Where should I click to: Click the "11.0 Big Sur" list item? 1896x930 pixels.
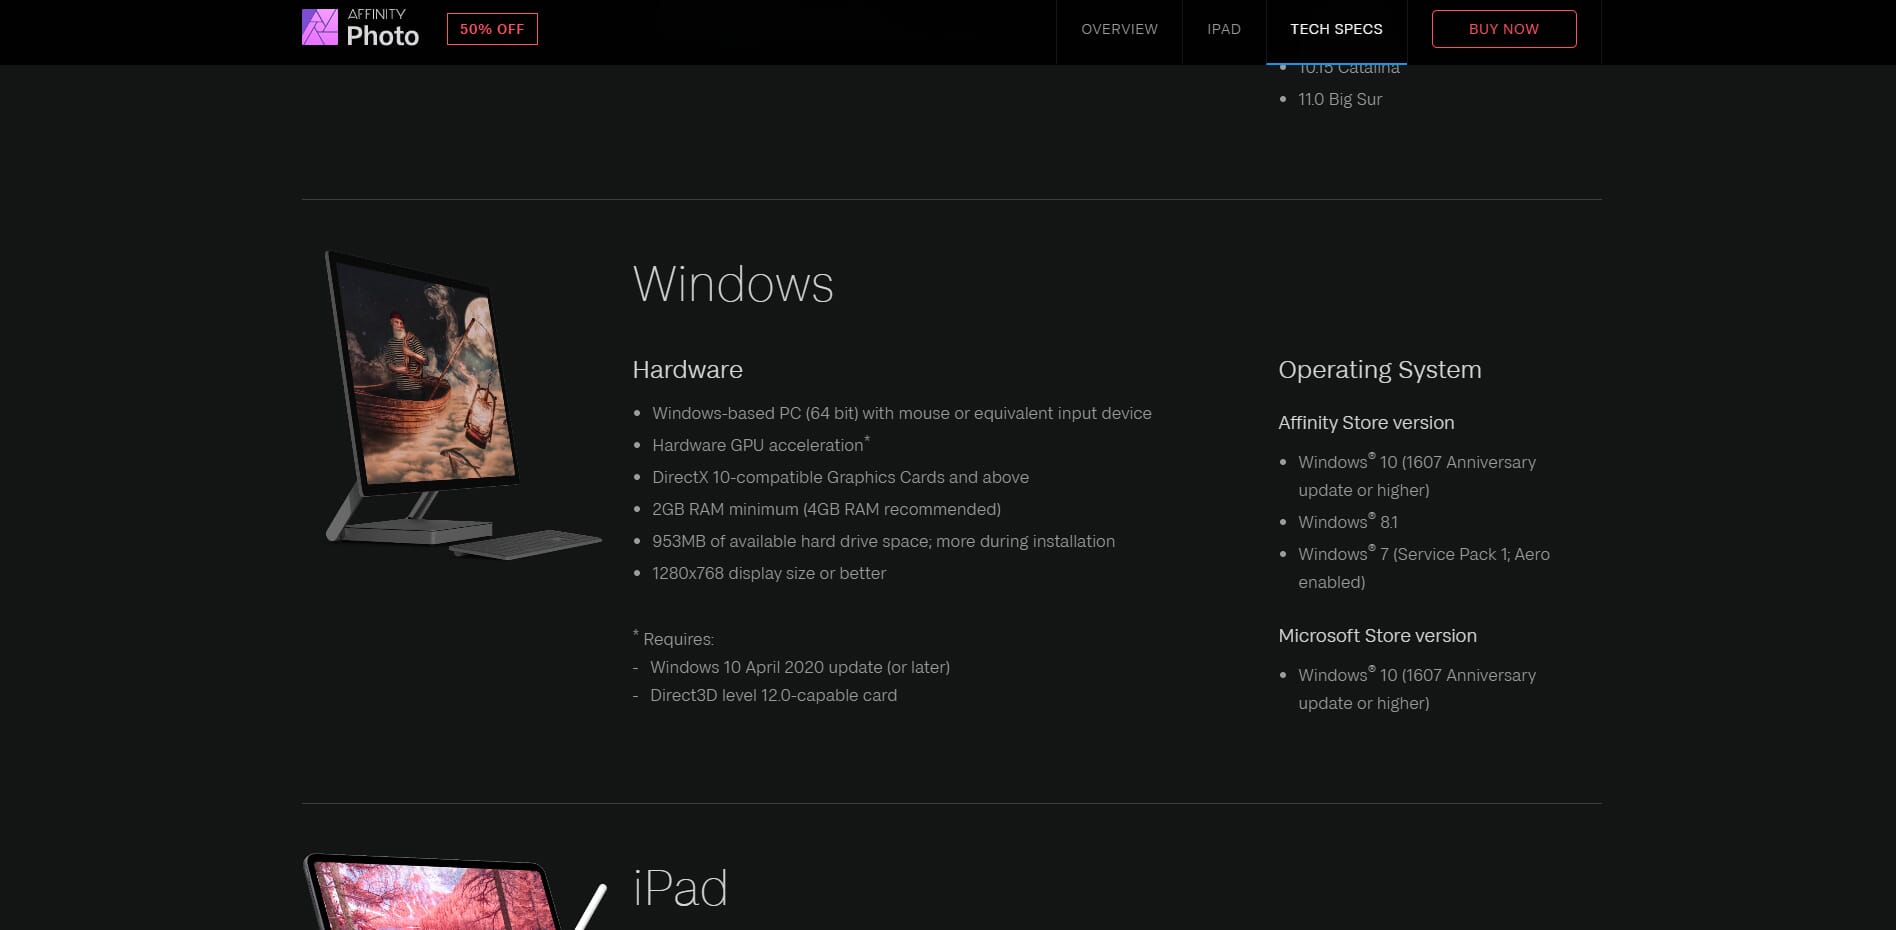point(1340,99)
